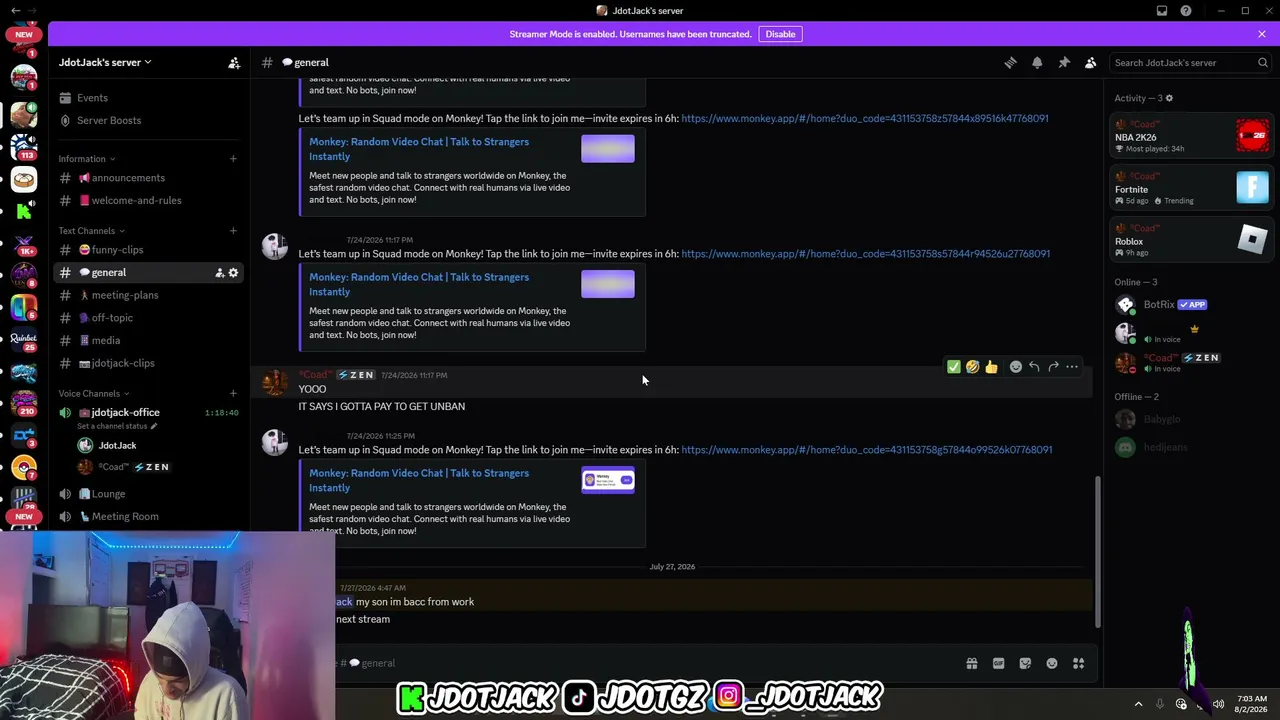The width and height of the screenshot is (1280, 720).
Task: Open the Inbox icon in title bar
Action: (1162, 11)
